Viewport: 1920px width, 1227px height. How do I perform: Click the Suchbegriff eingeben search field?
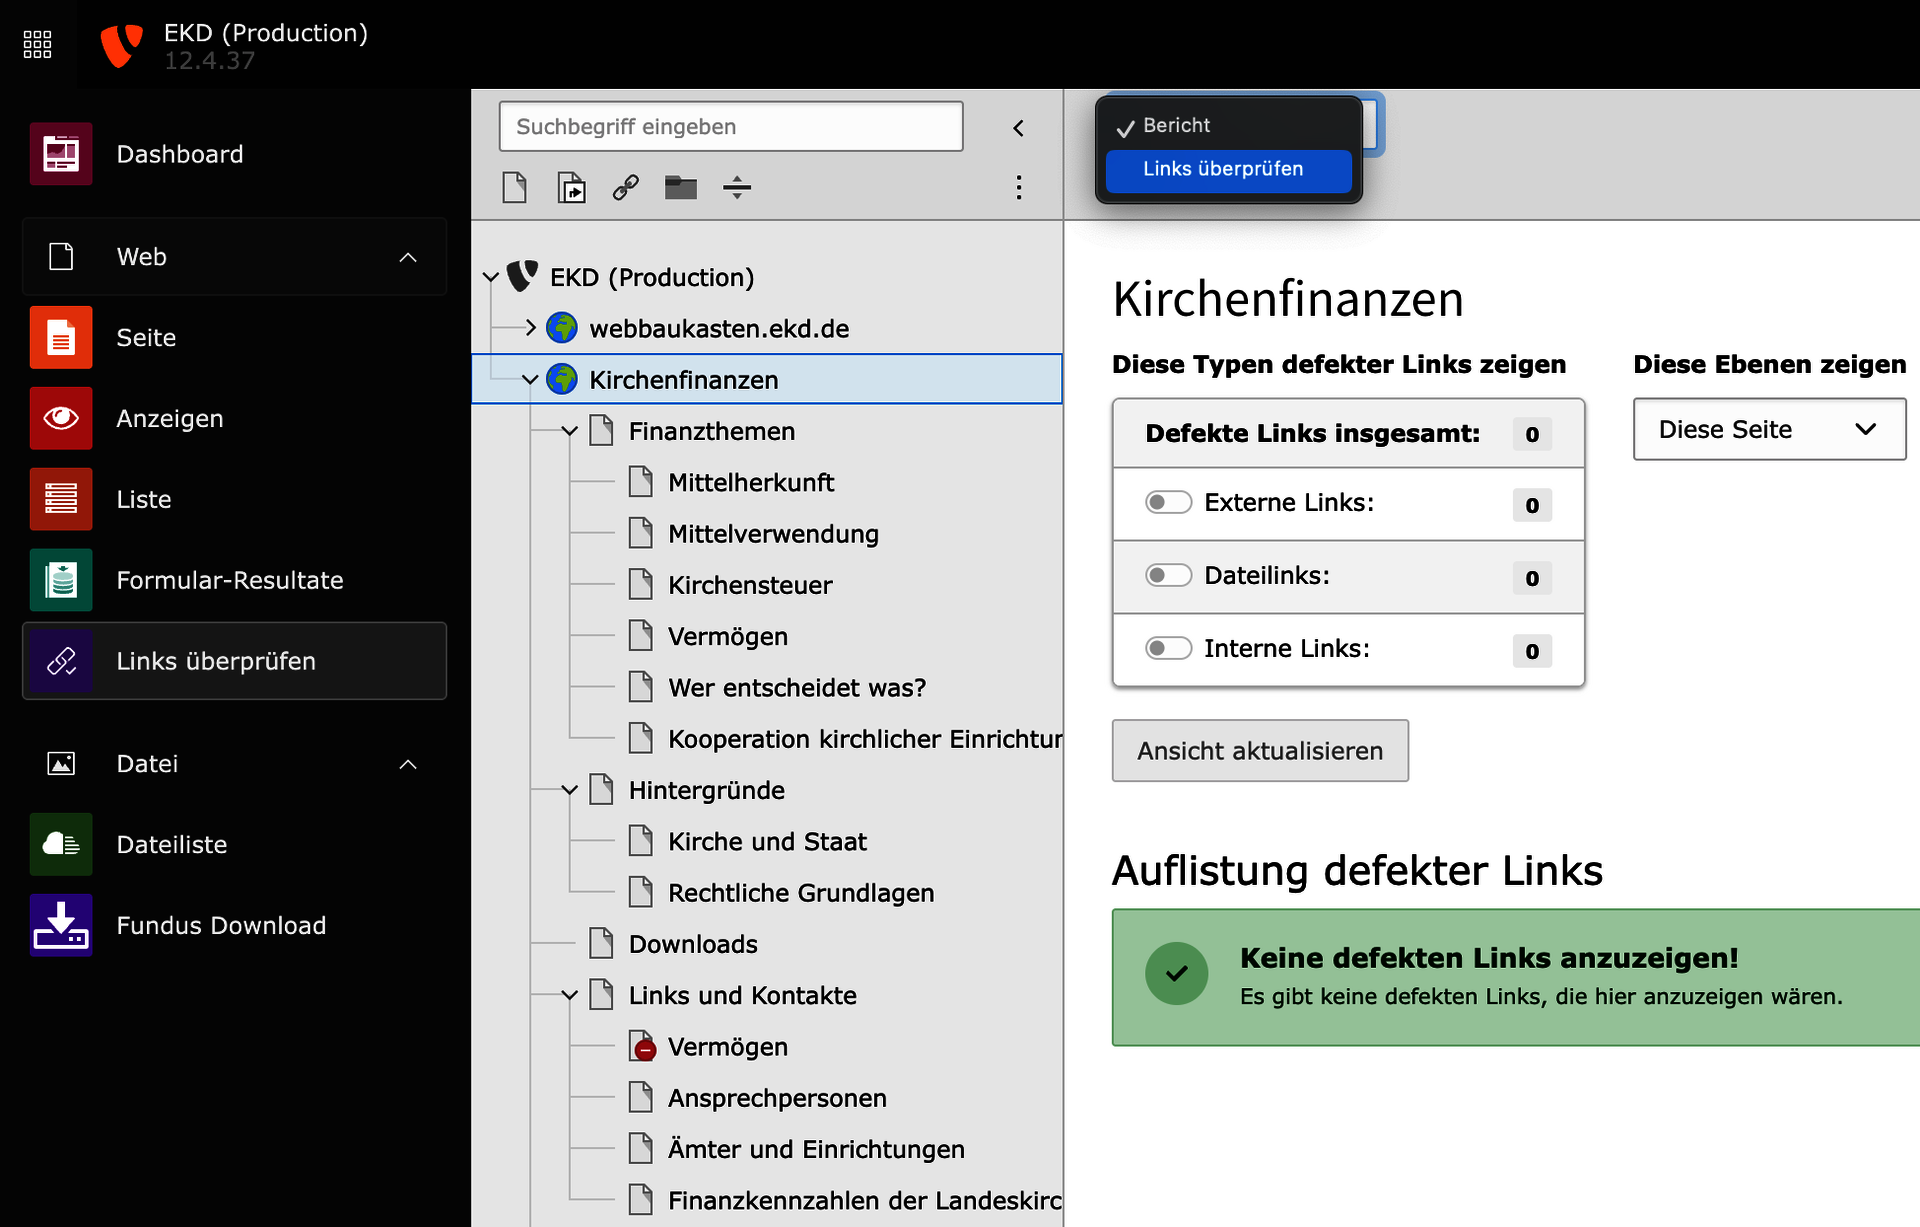click(x=730, y=127)
